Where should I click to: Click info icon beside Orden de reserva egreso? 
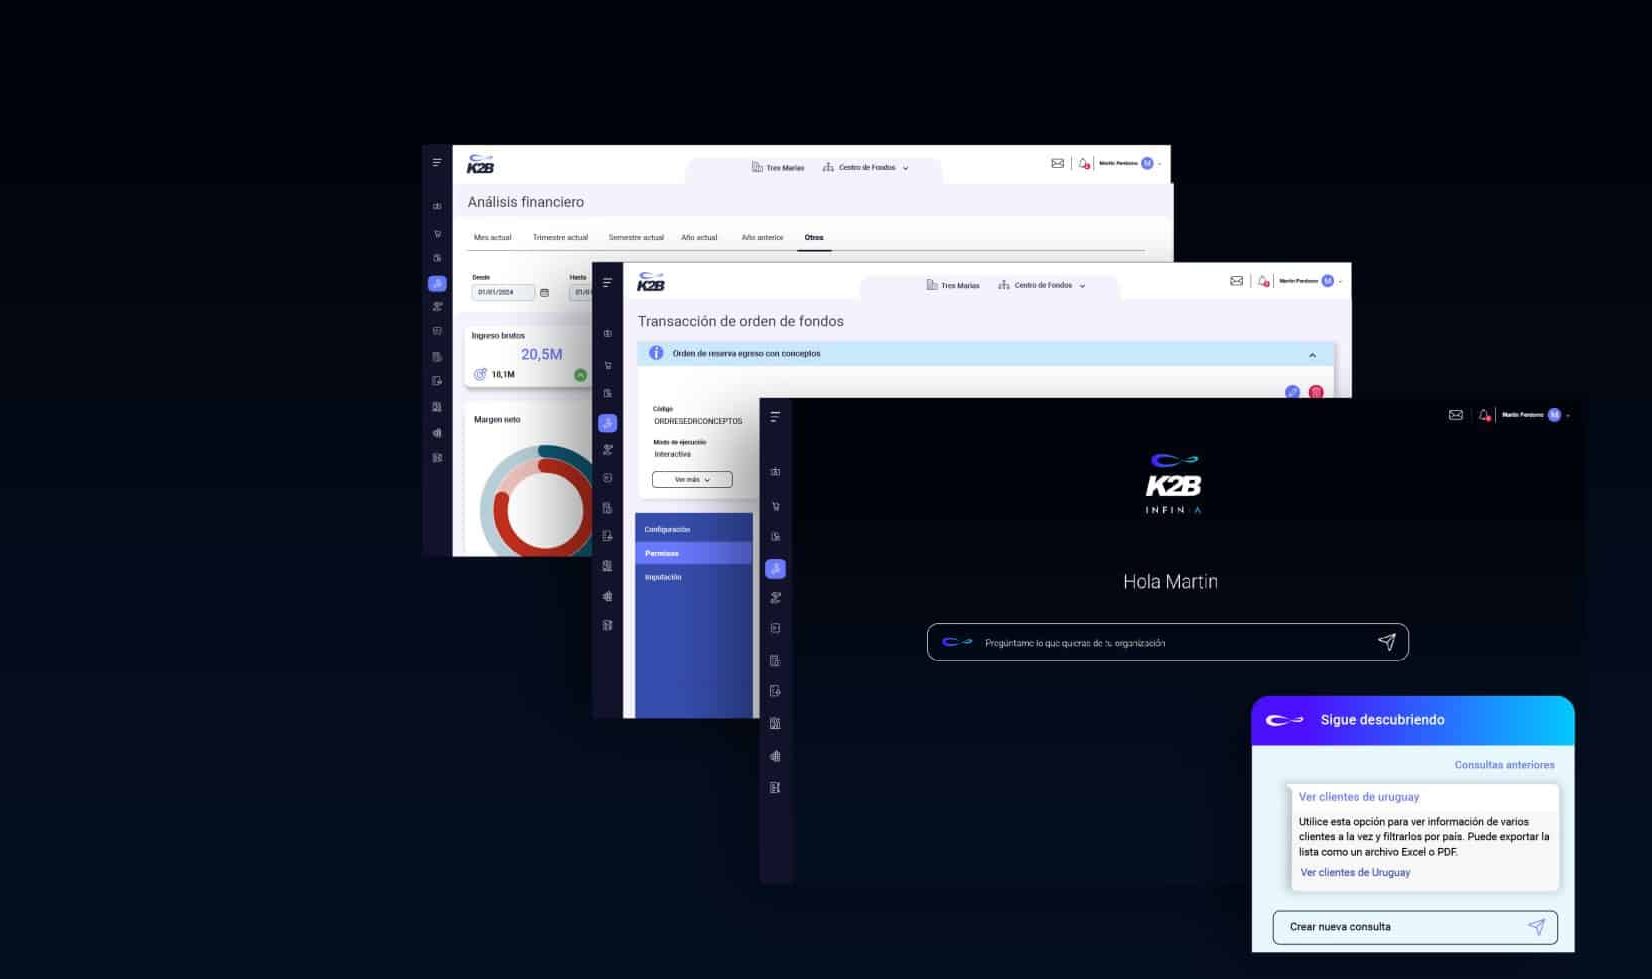point(656,353)
